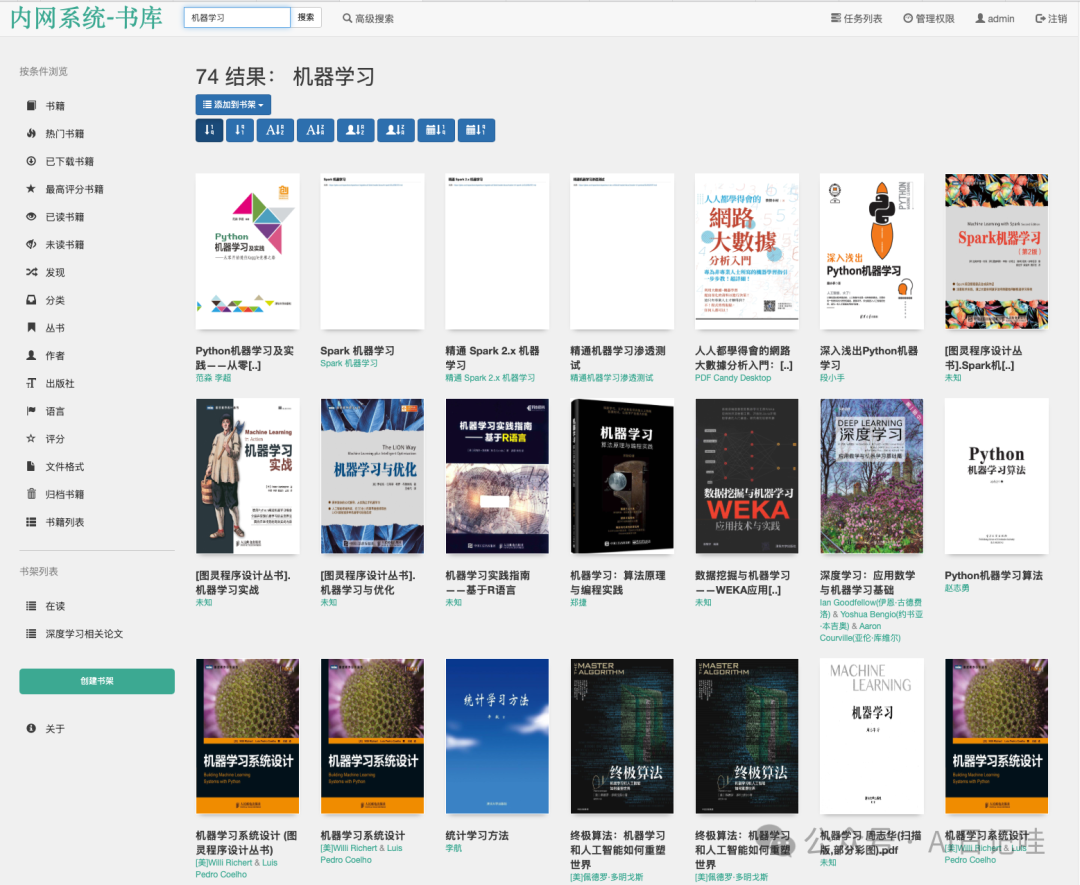Open the 数据挖掘与机器学习 WEKA cover

747,476
